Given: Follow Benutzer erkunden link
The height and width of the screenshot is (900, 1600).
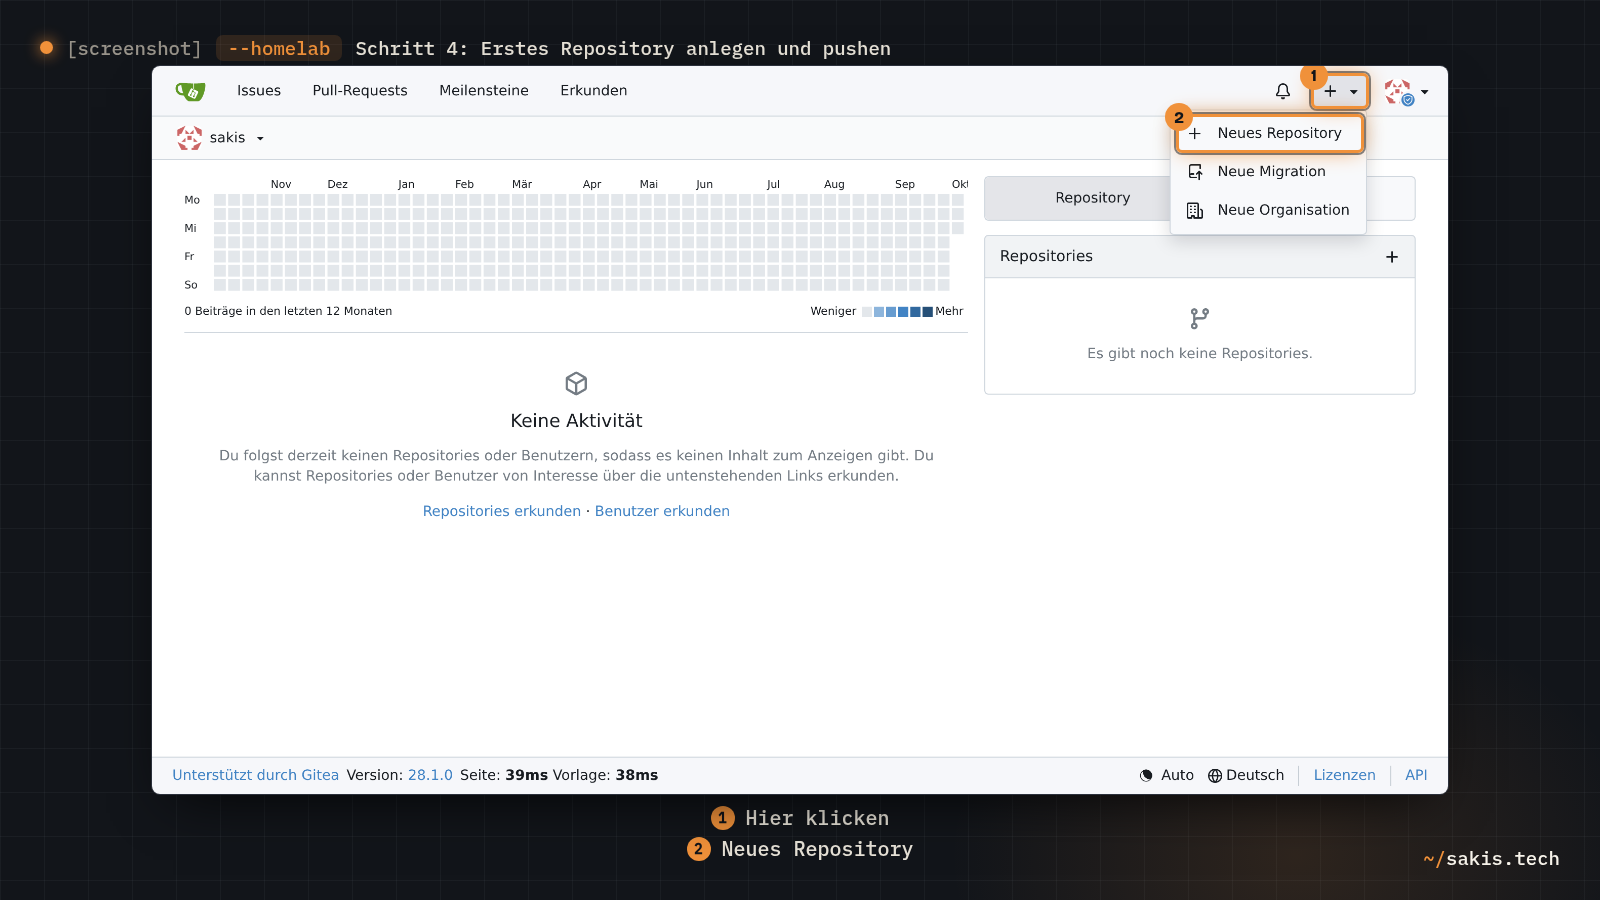Looking at the screenshot, I should 662,511.
